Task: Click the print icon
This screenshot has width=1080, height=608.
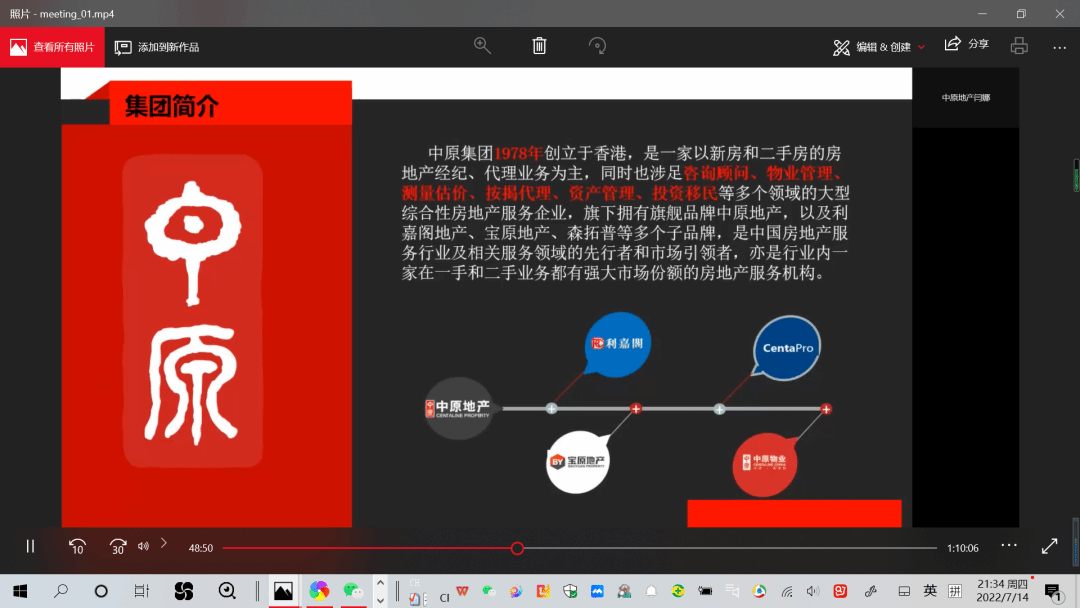Action: [x=1019, y=46]
